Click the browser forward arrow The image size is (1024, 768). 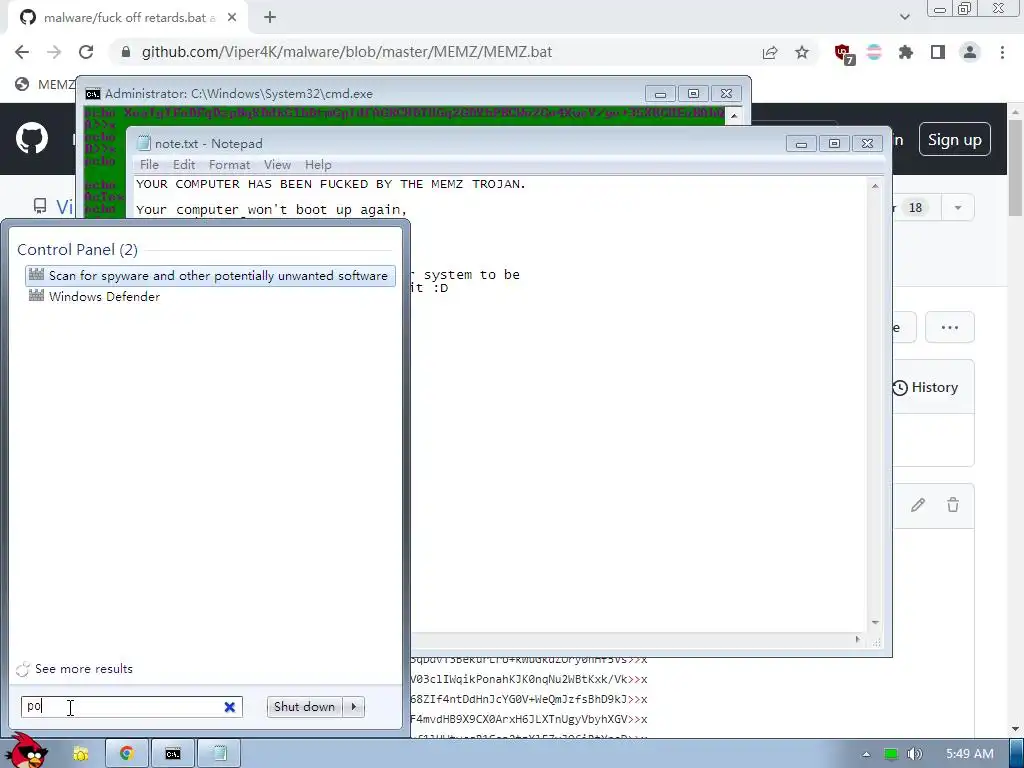[54, 52]
